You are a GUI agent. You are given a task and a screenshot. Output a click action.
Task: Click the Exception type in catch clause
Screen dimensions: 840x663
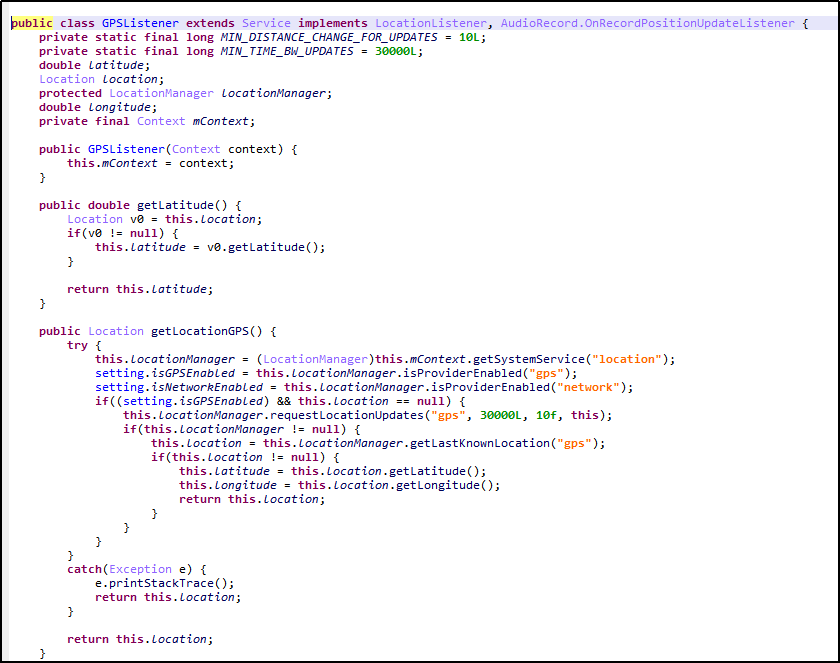coord(140,569)
